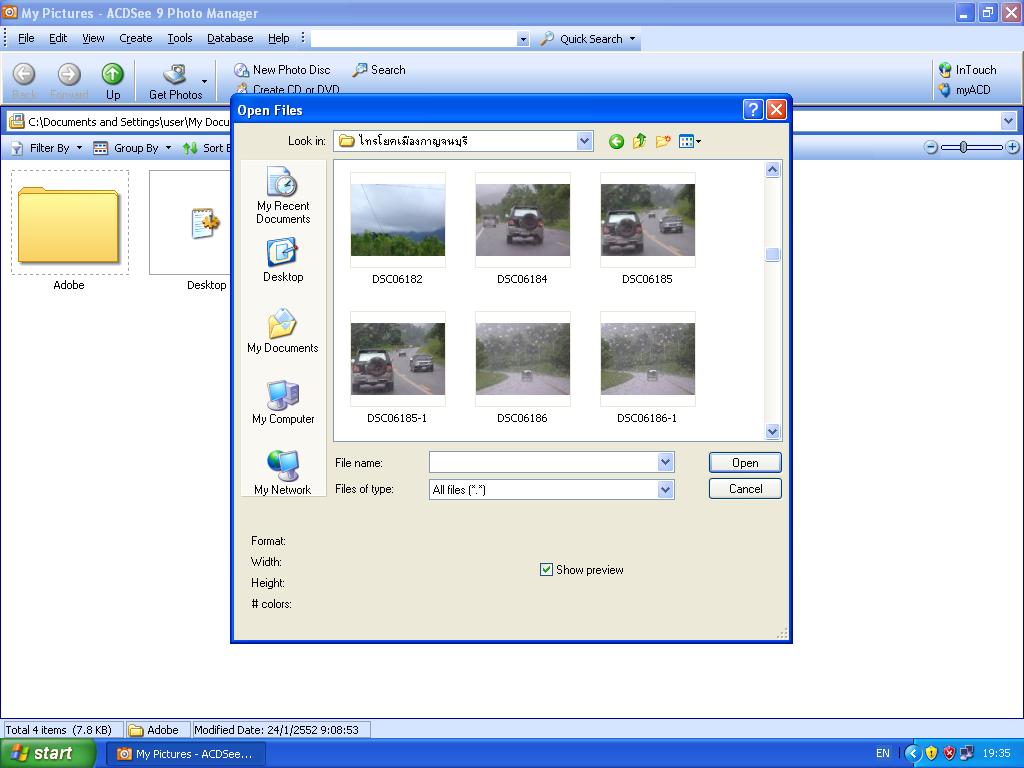Select My Recent Documents in the places bar

283,195
